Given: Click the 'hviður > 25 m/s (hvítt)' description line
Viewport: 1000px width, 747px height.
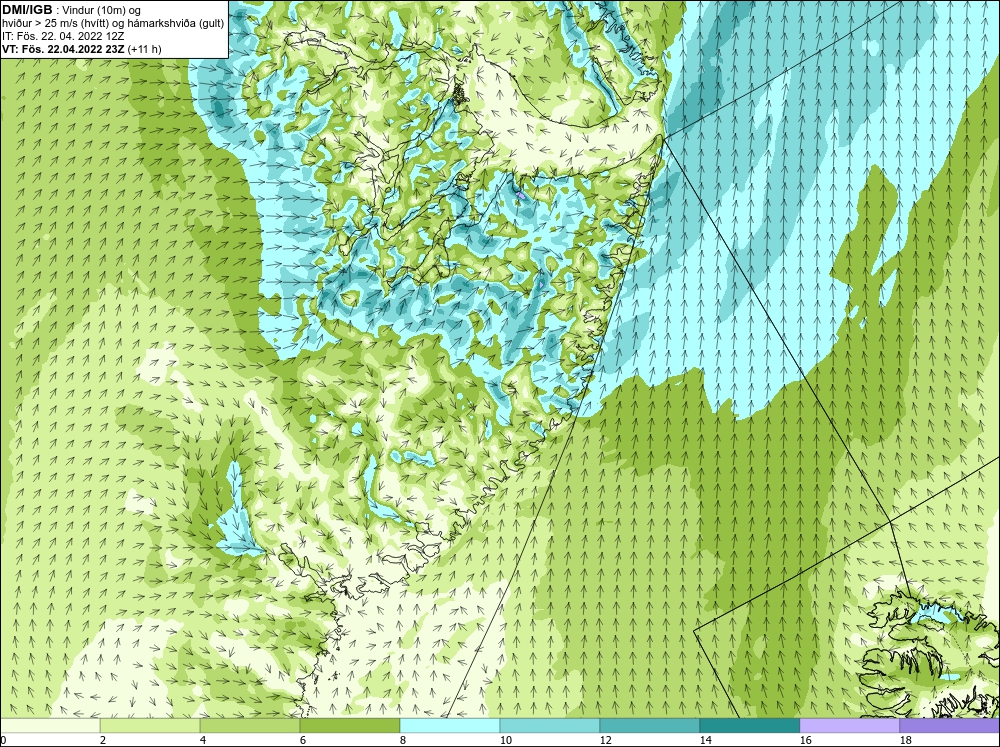Looking at the screenshot, I should tap(112, 23).
